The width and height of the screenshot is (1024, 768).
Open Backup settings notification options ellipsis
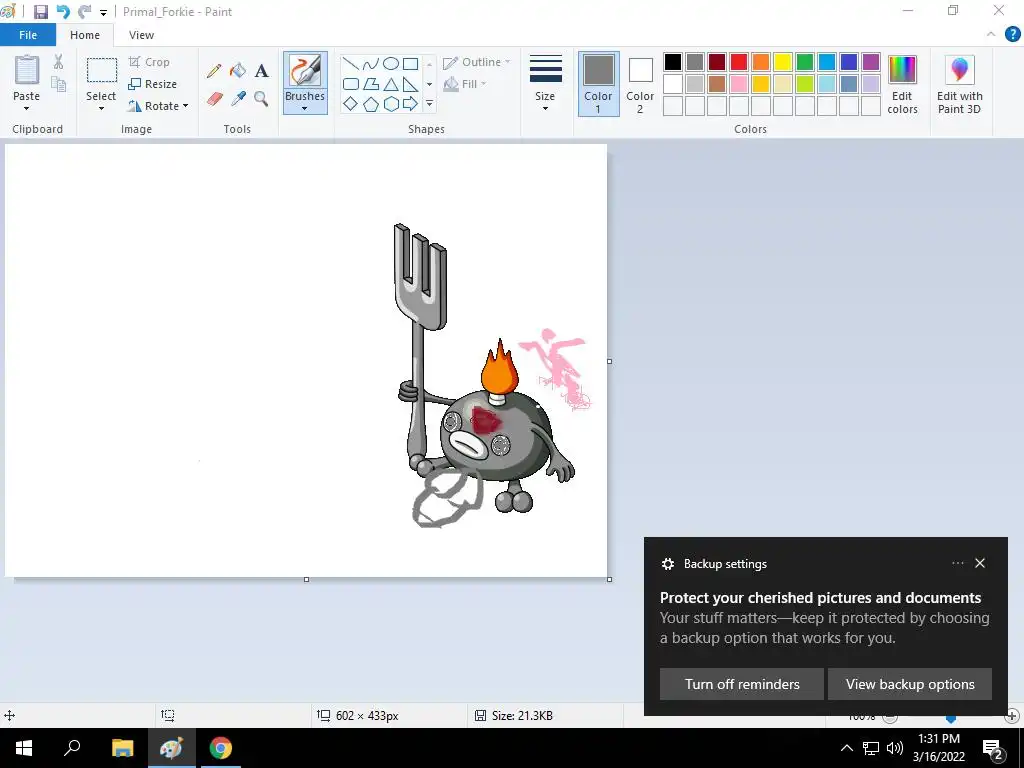(957, 563)
